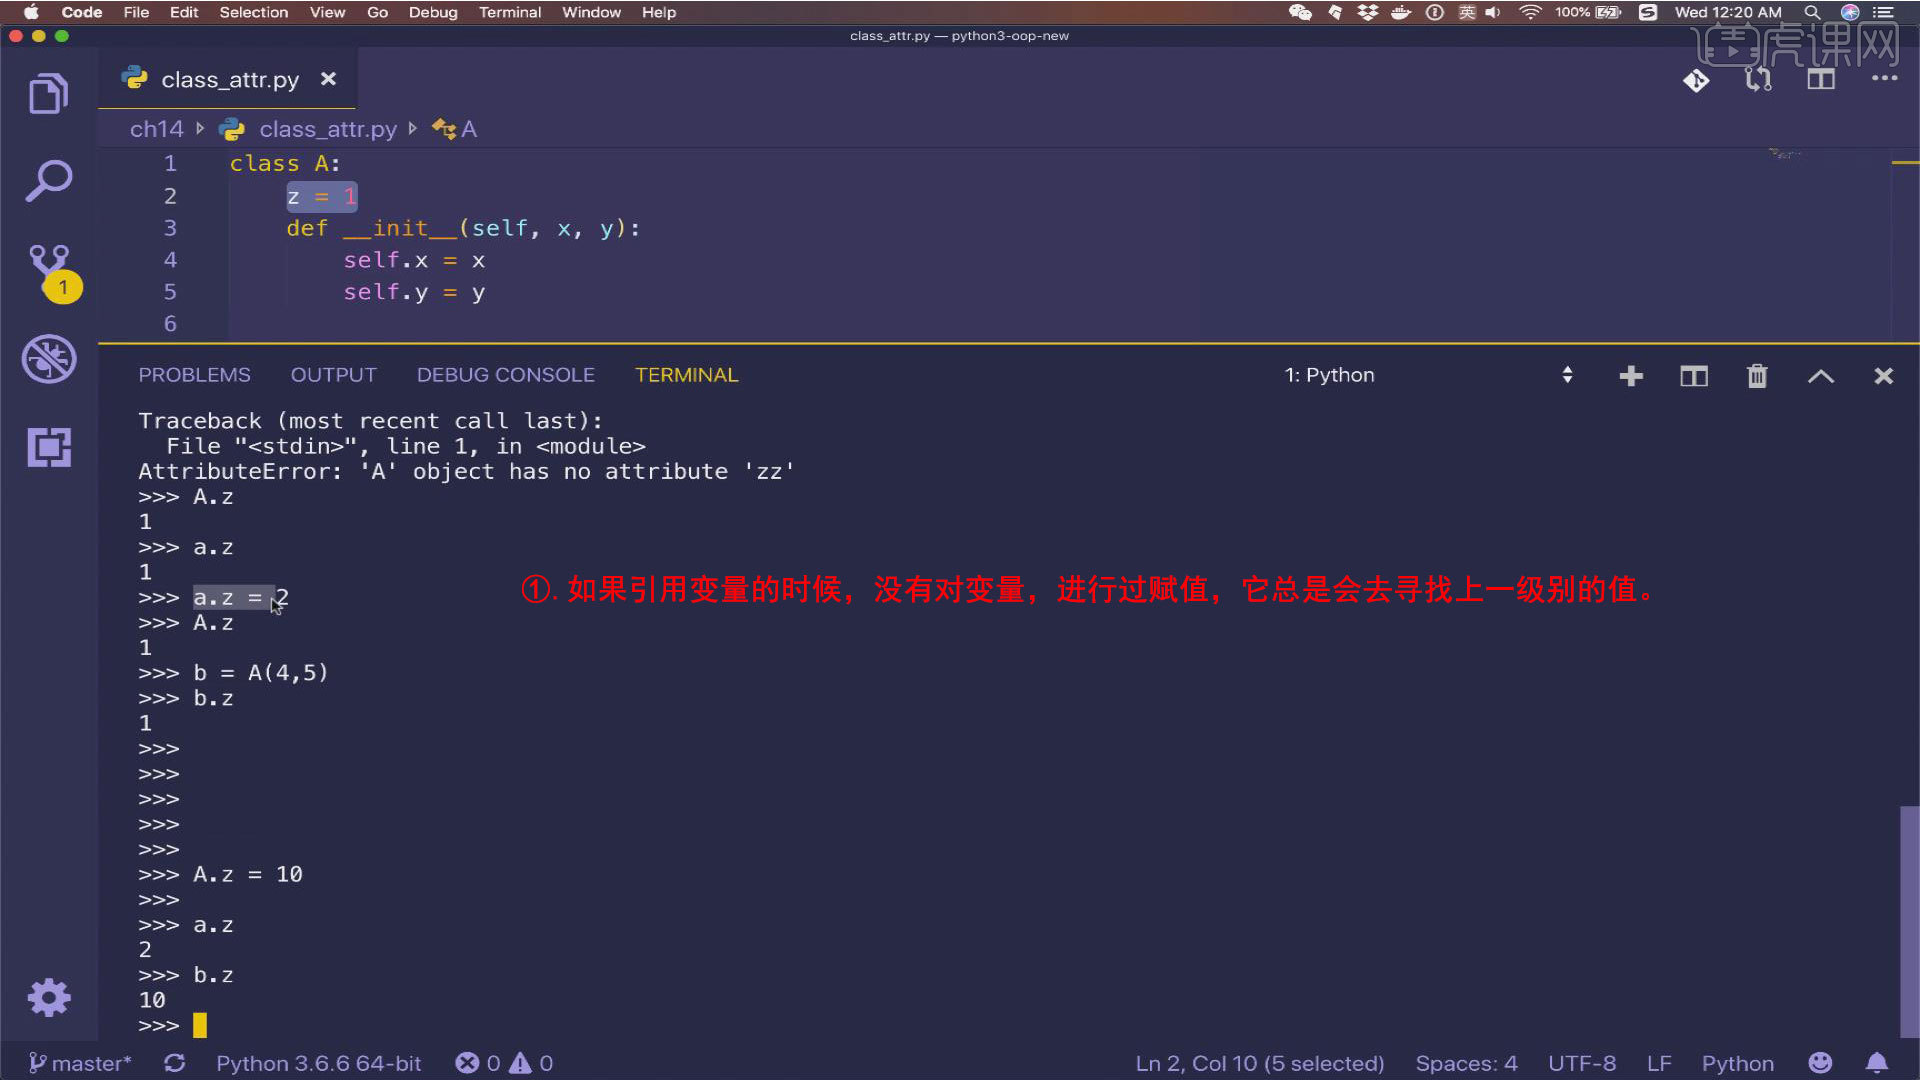Viewport: 1920px width, 1080px height.
Task: Click the terminal vertical scrollbar thumb
Action: (x=1909, y=920)
